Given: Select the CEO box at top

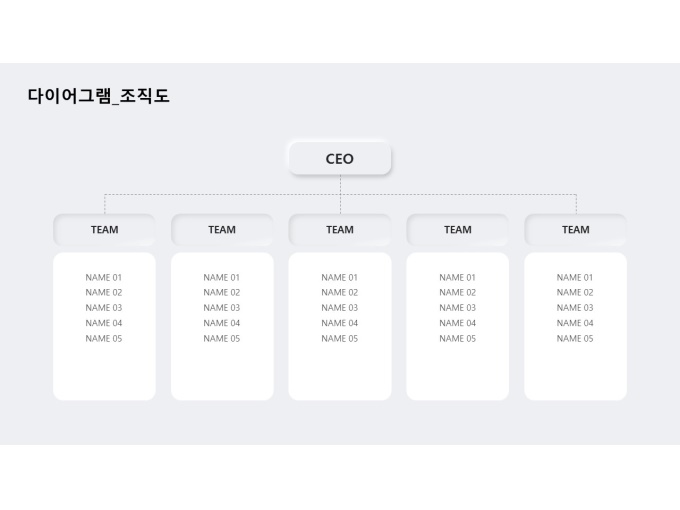Looking at the screenshot, I should (340, 158).
